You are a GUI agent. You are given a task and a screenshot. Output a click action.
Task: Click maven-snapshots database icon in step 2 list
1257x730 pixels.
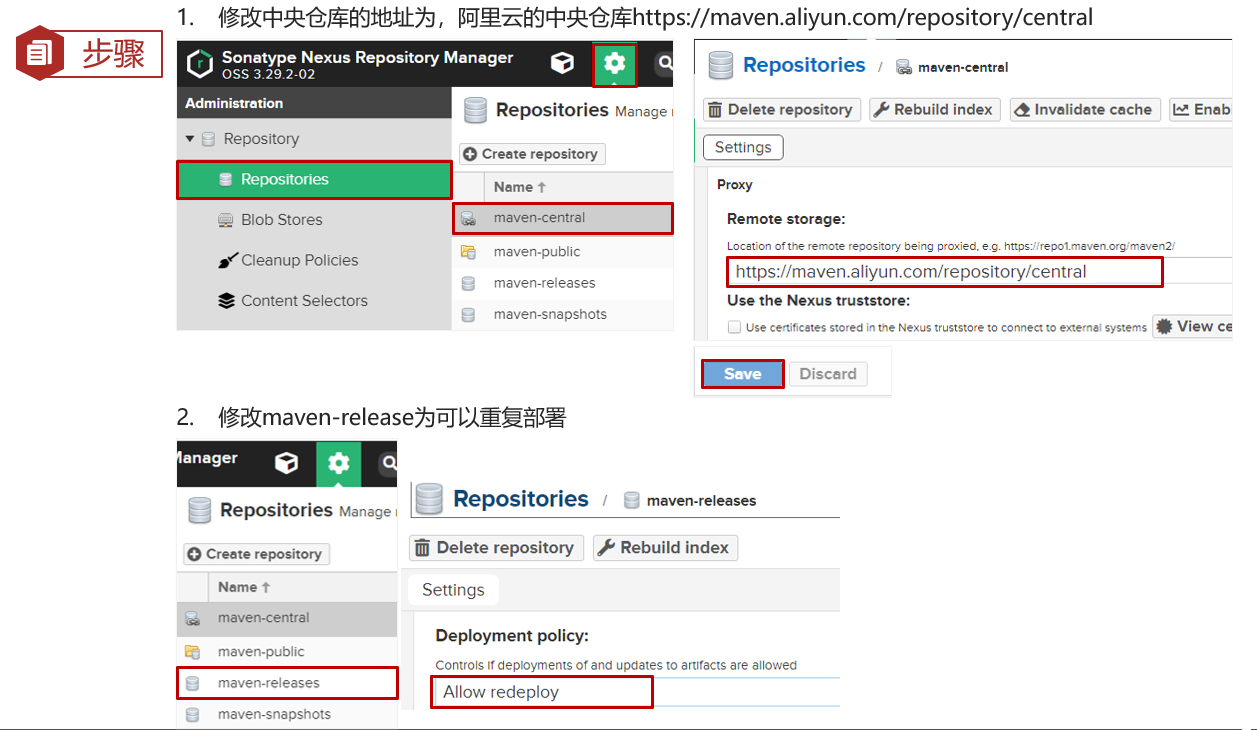pyautogui.click(x=193, y=714)
